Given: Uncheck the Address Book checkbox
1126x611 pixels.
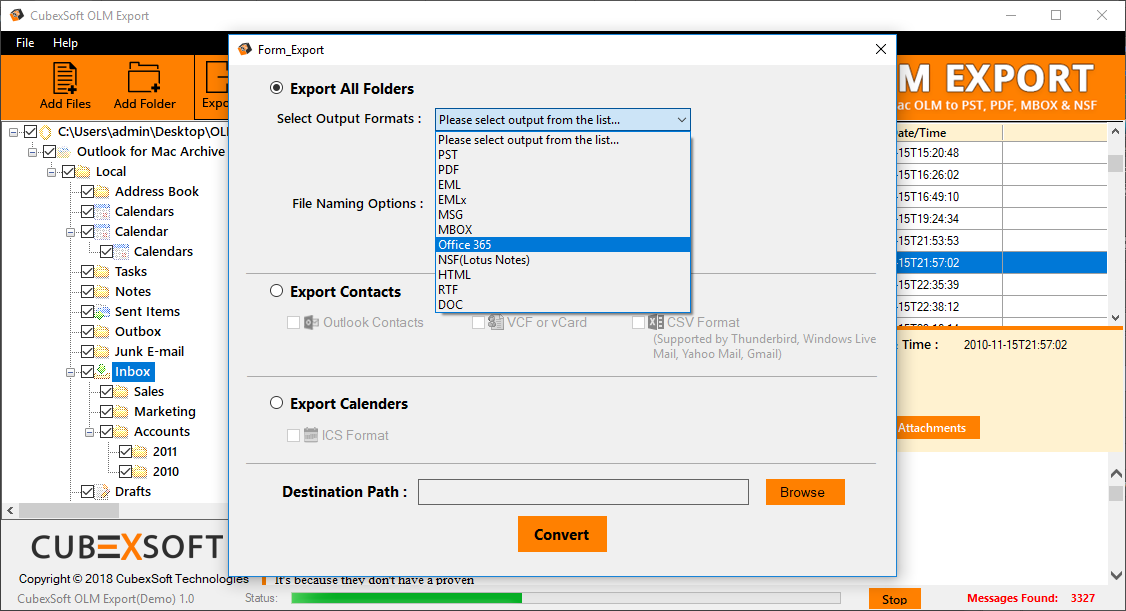Looking at the screenshot, I should pos(87,192).
